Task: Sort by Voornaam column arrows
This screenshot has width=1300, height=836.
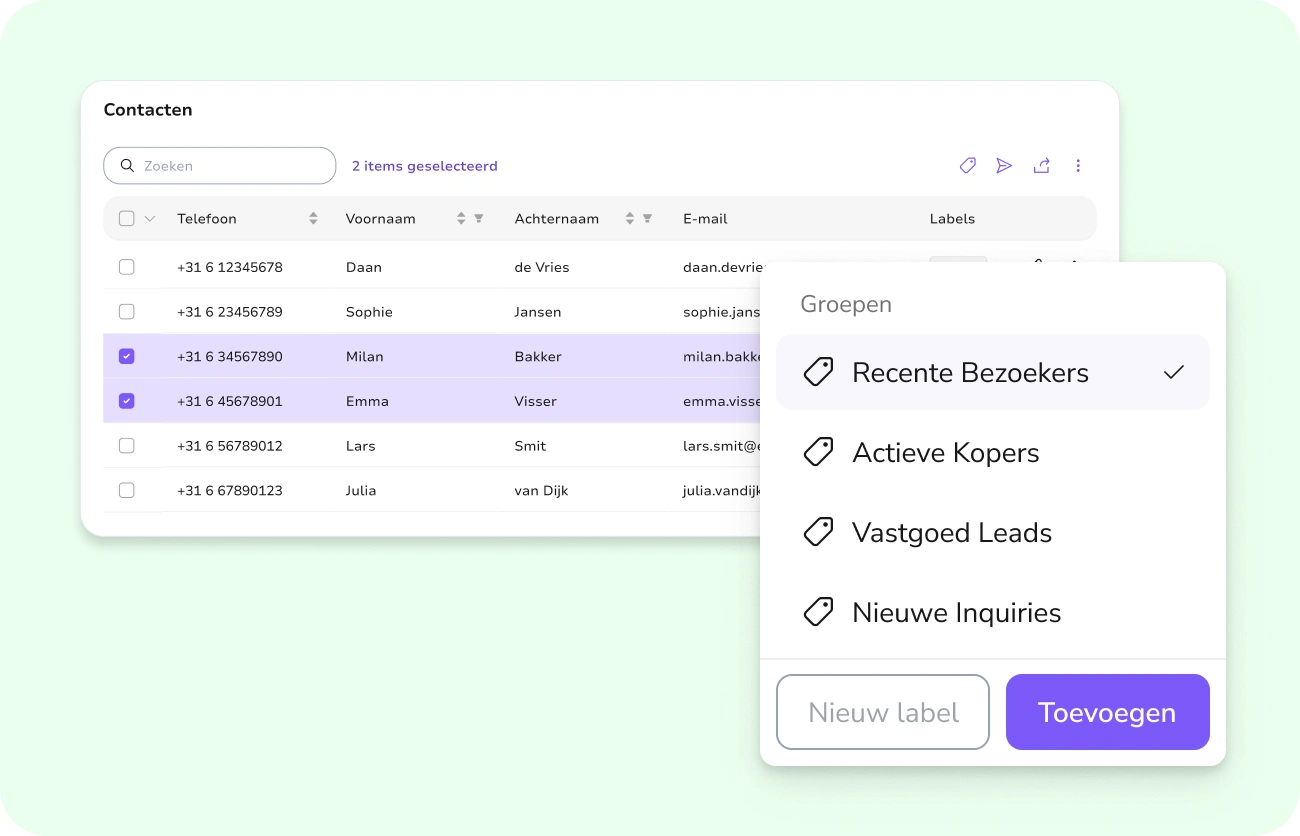Action: point(461,218)
